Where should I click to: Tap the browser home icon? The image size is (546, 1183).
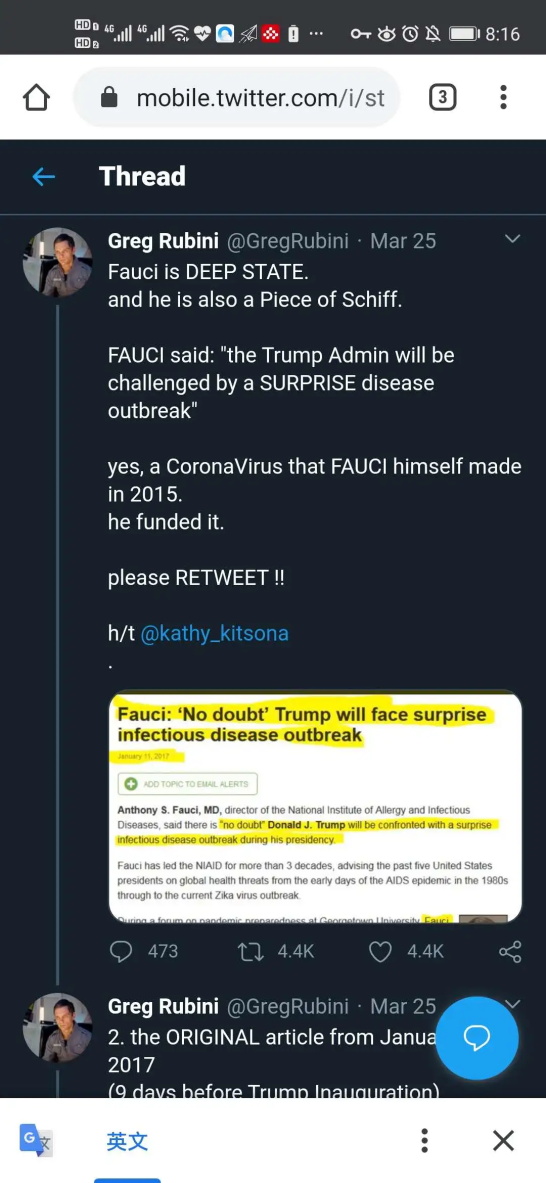pos(36,97)
